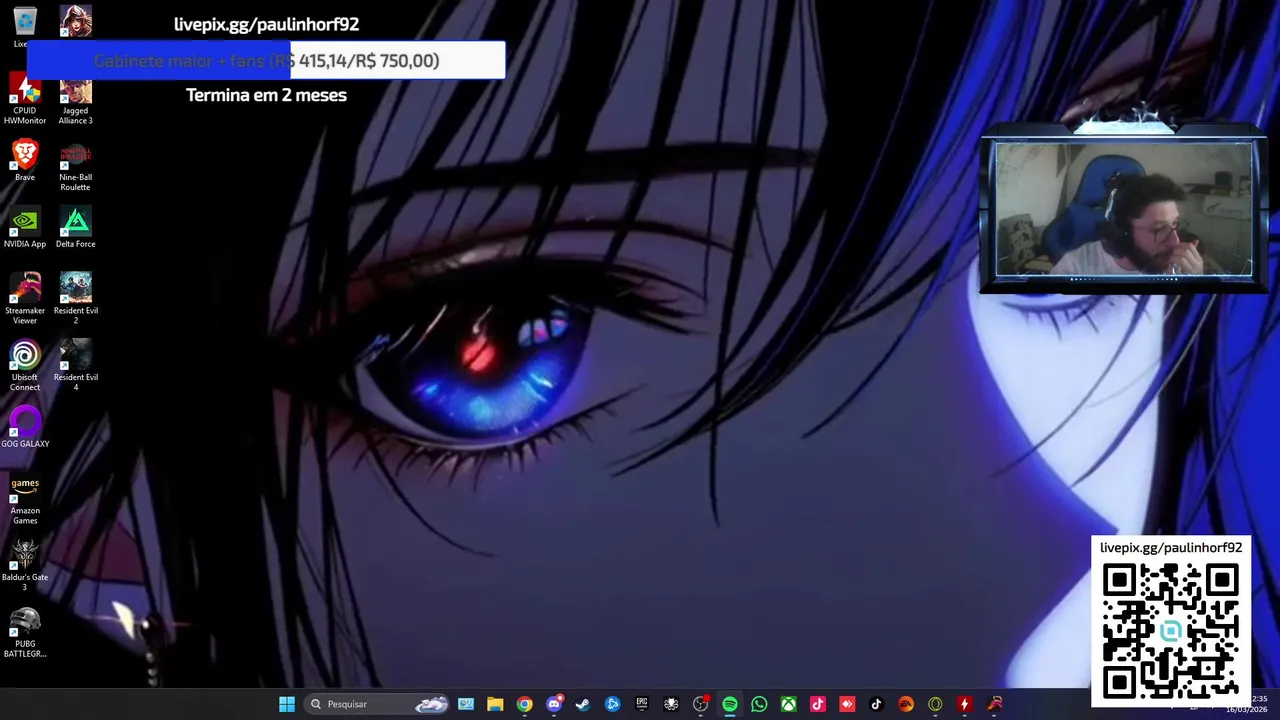Click the Pesquisar search box on taskbar

pos(378,704)
